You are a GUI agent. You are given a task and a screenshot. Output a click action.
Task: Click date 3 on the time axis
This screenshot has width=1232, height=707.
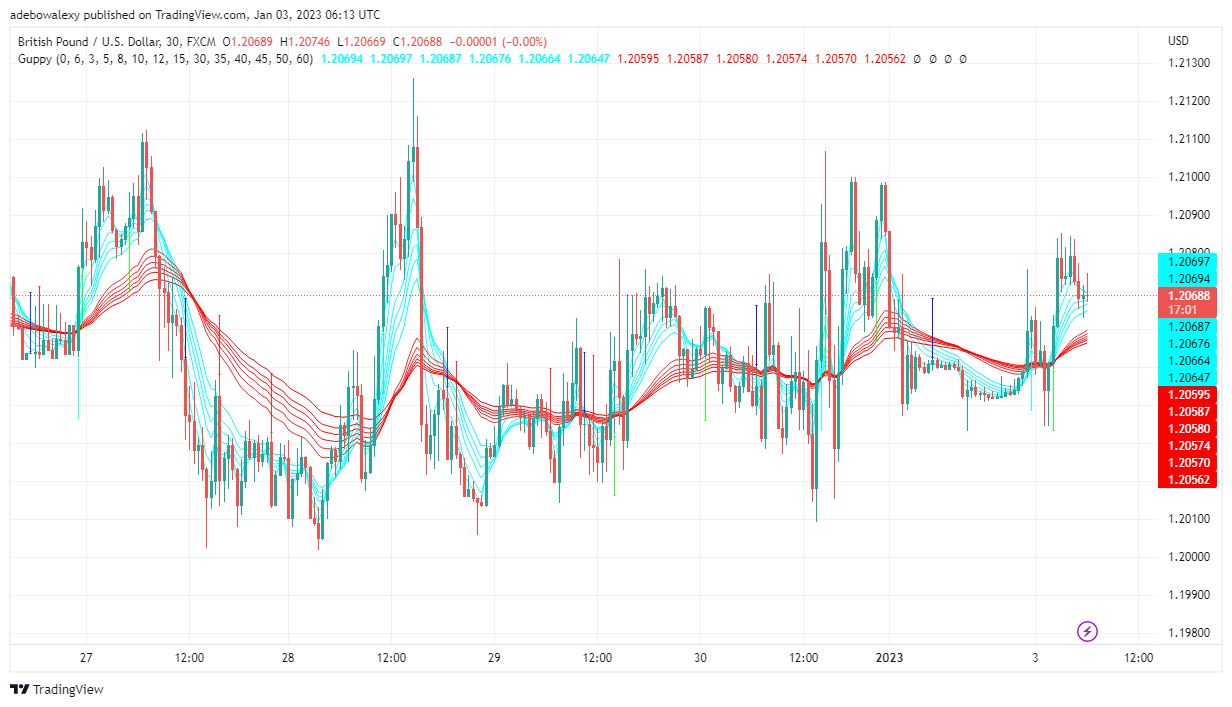[x=1036, y=658]
